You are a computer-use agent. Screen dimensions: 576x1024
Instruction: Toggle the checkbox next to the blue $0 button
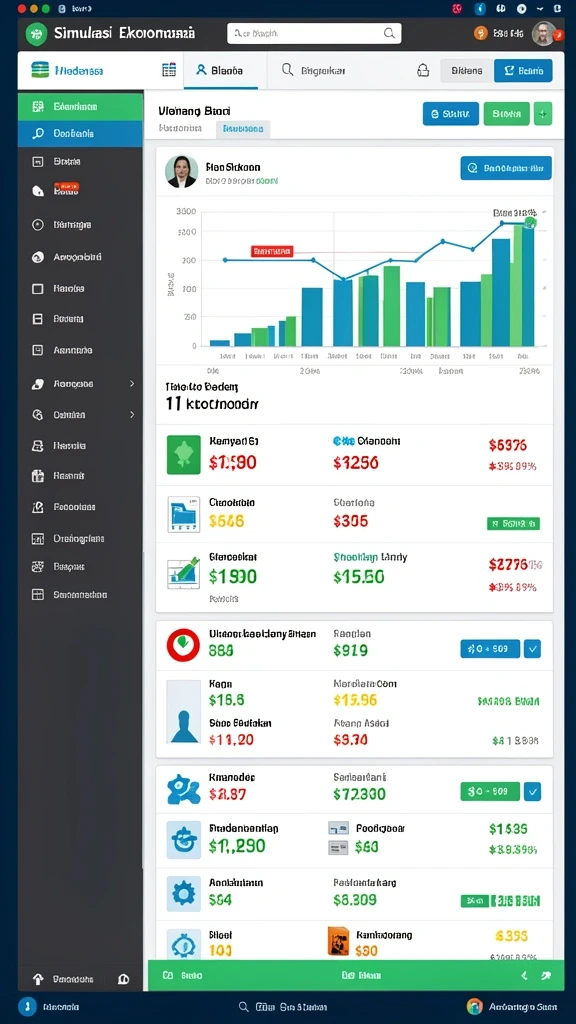[533, 648]
